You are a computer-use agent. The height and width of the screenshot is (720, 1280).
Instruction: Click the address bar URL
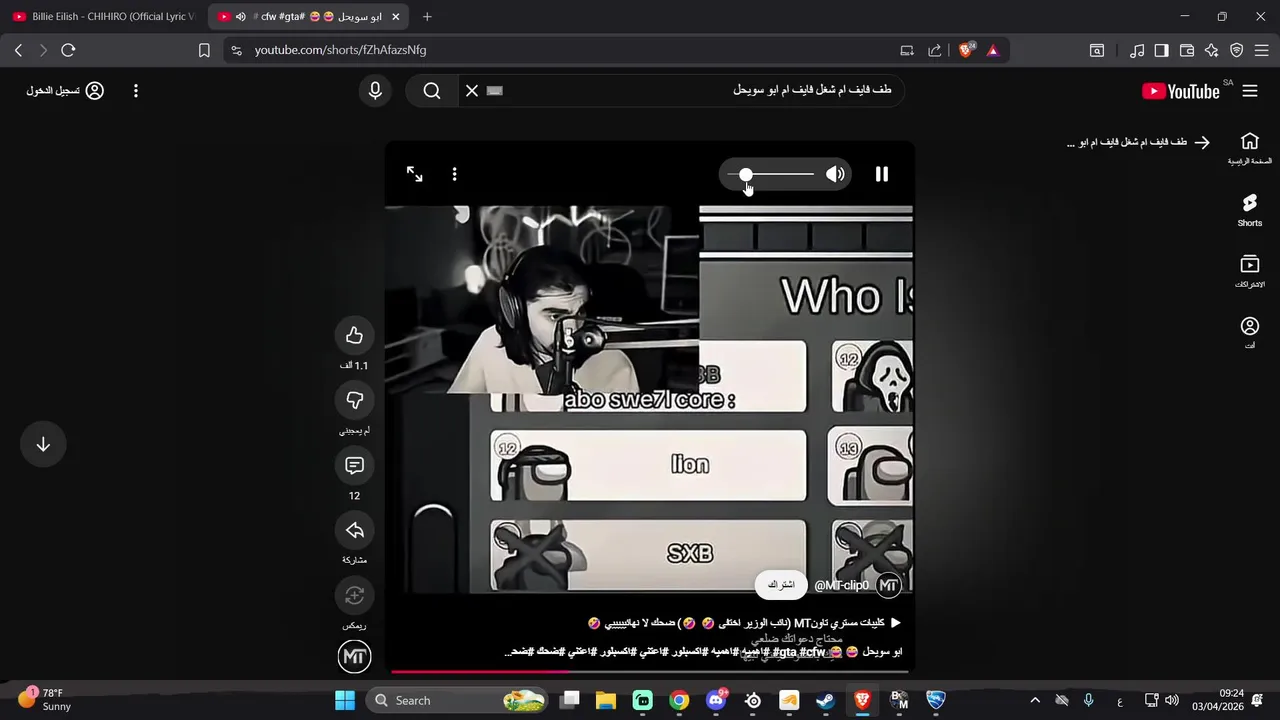click(340, 50)
